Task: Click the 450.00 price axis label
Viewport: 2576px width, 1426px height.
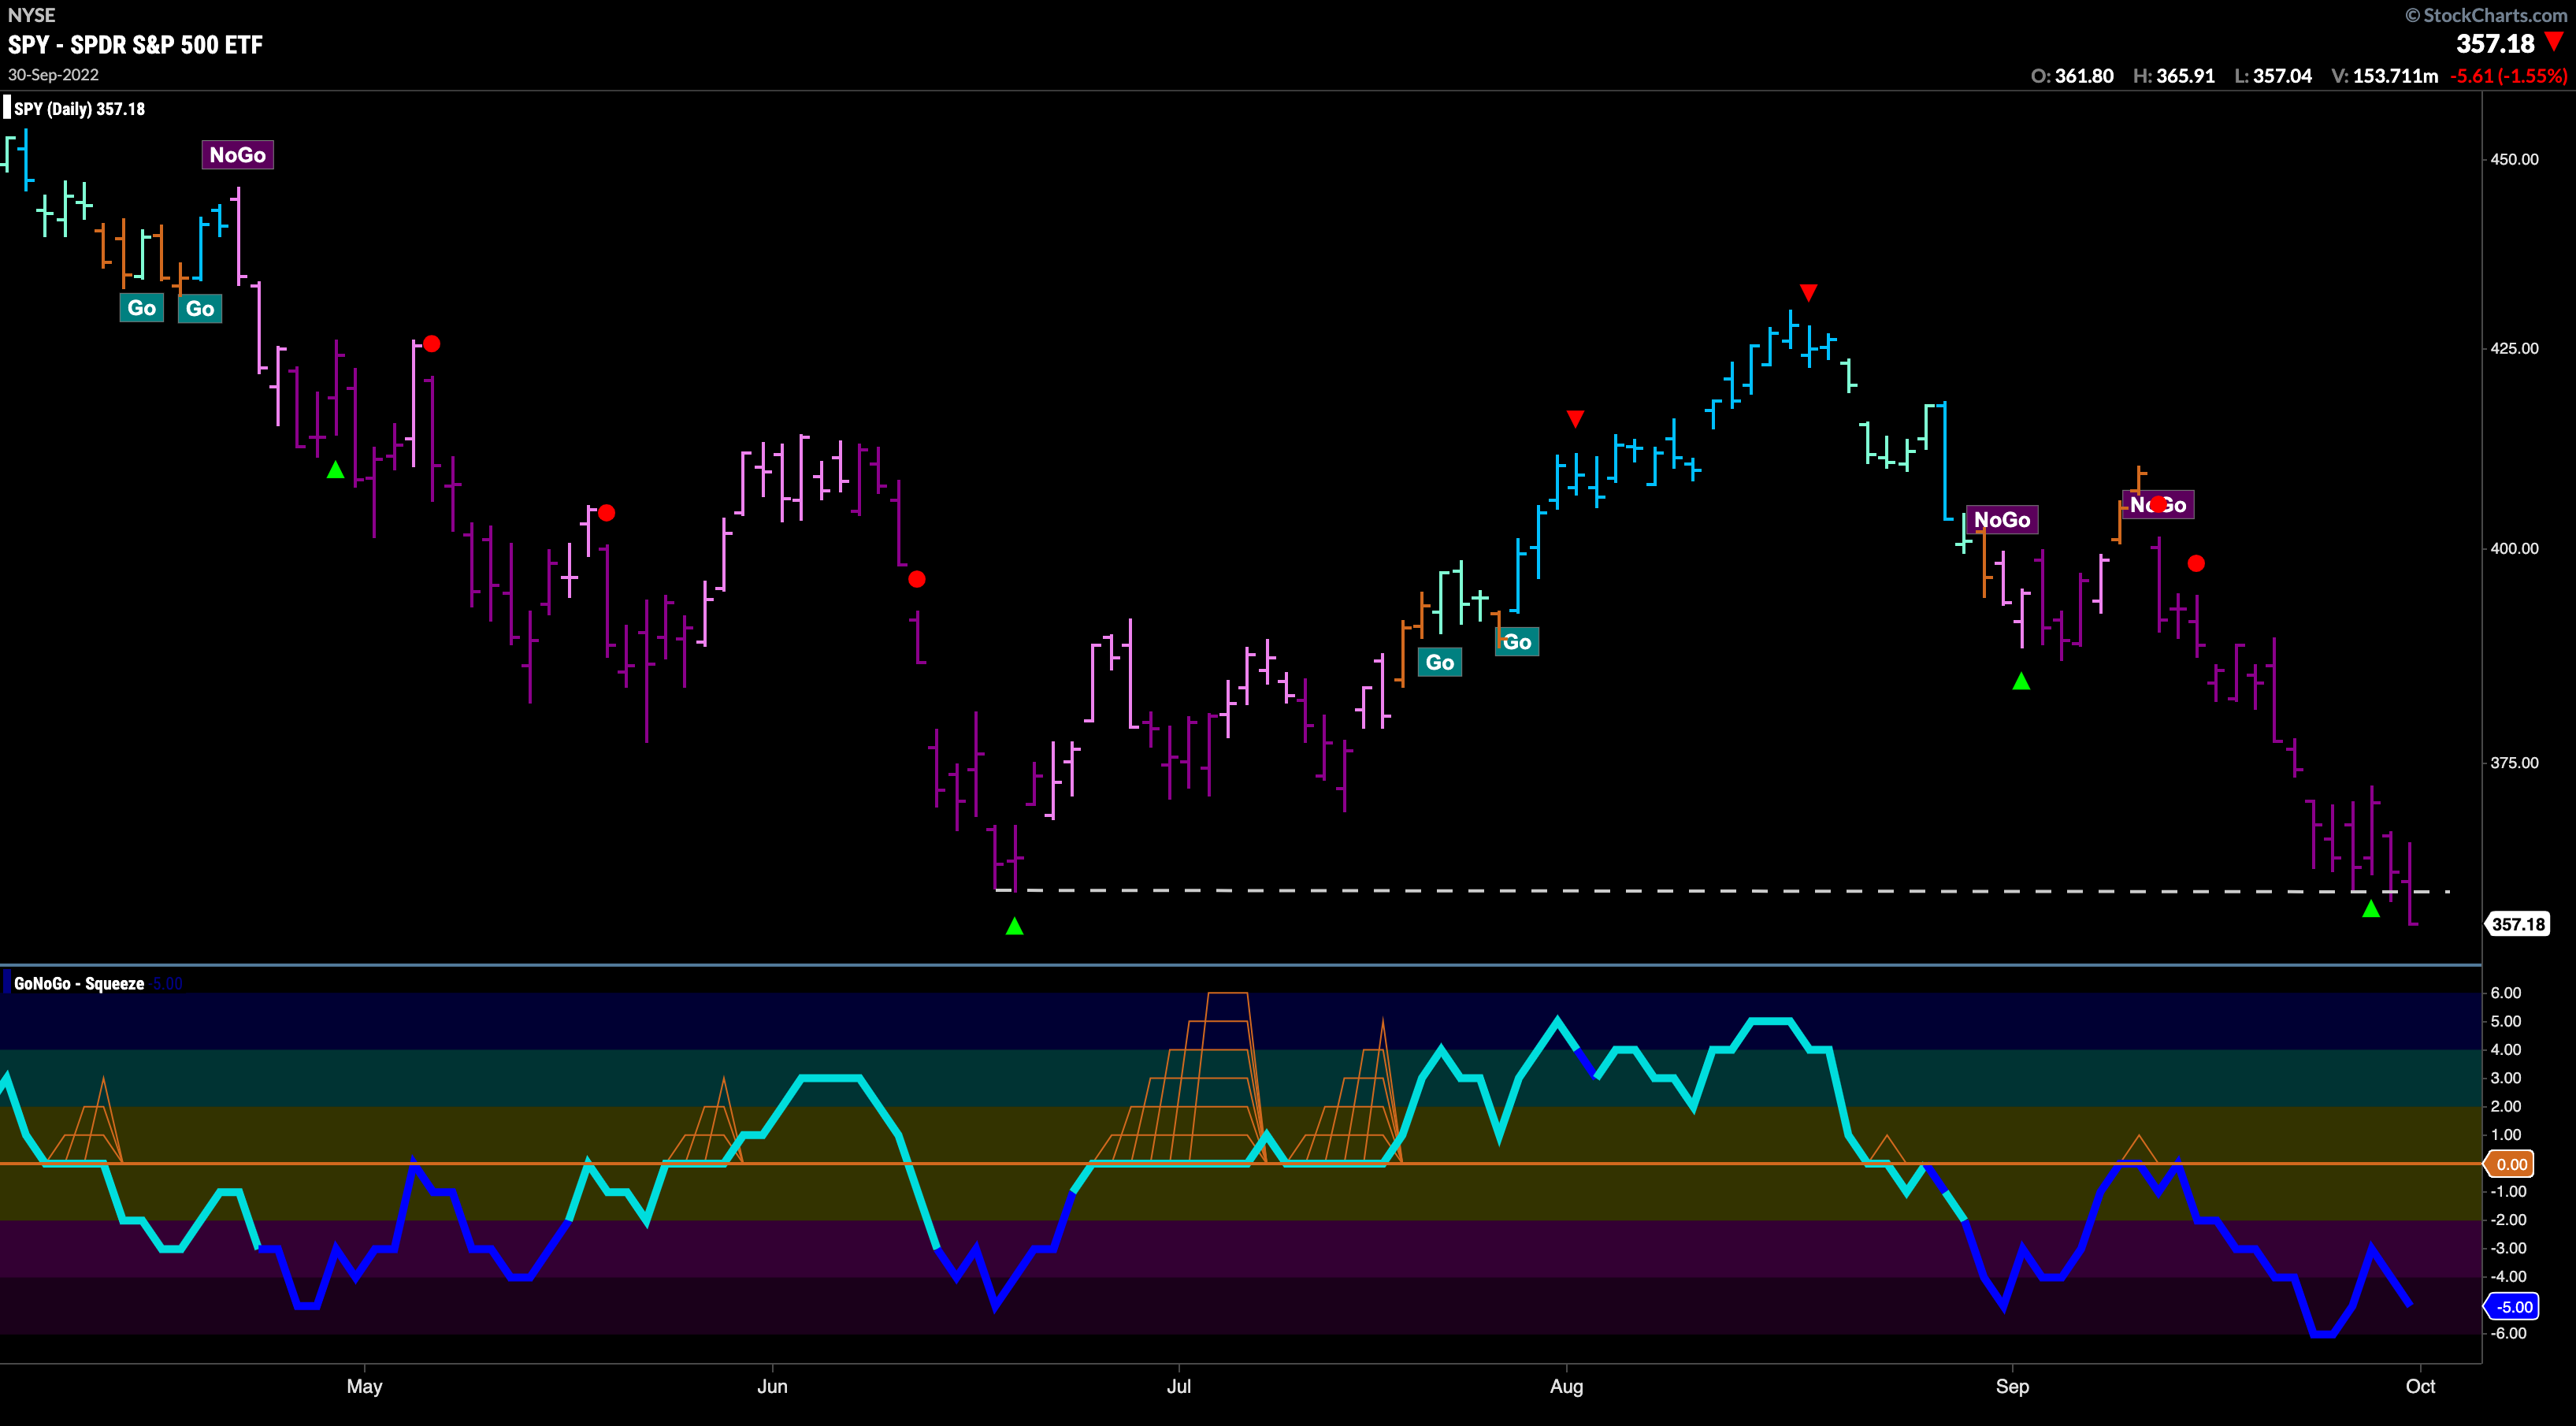Action: point(2514,159)
